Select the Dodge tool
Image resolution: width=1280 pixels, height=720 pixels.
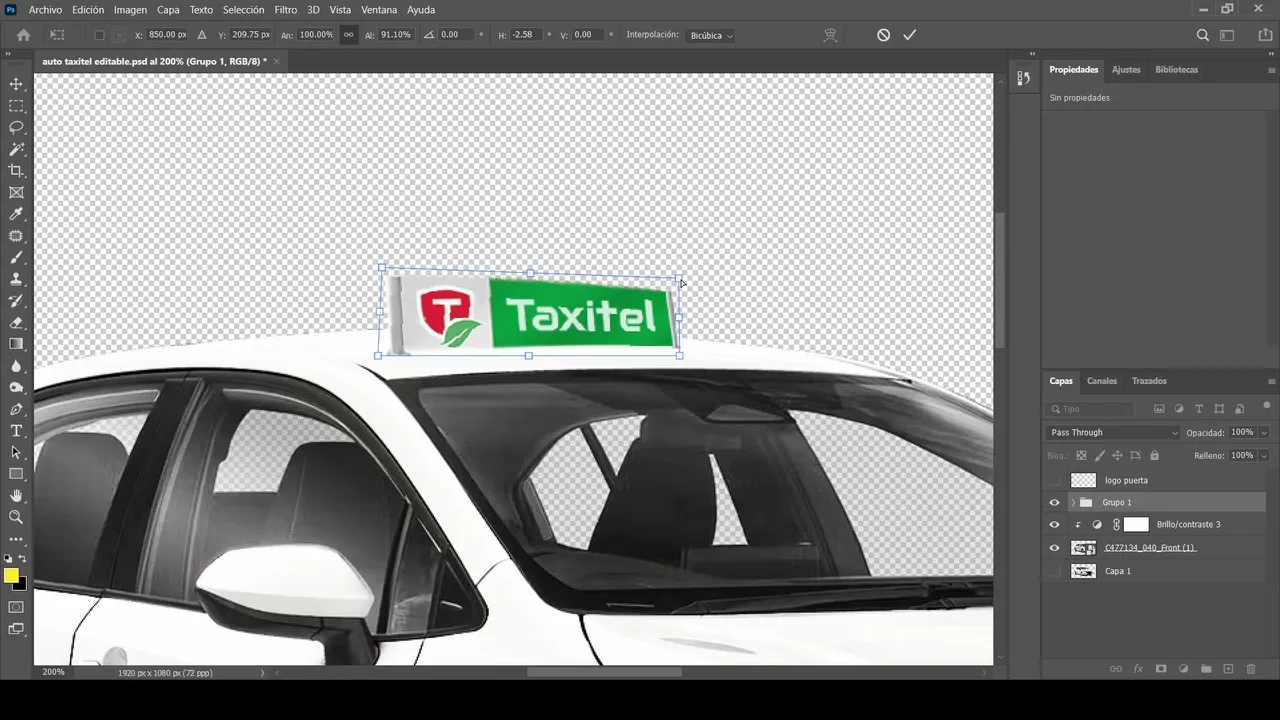pos(16,388)
